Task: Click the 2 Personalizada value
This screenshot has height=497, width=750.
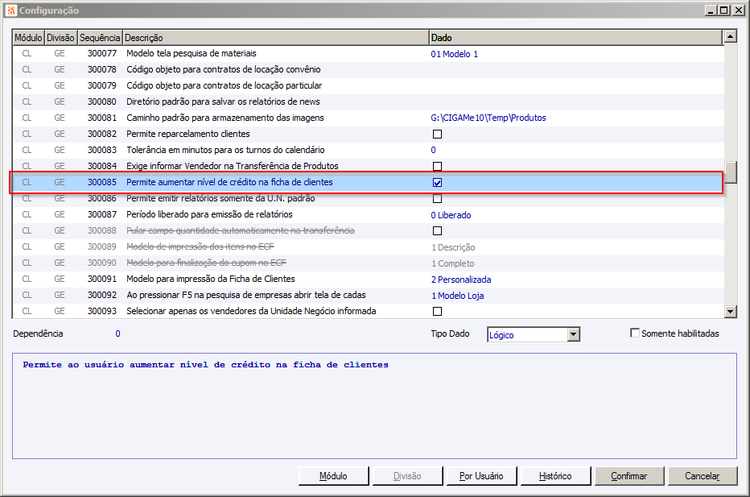Action: (461, 279)
